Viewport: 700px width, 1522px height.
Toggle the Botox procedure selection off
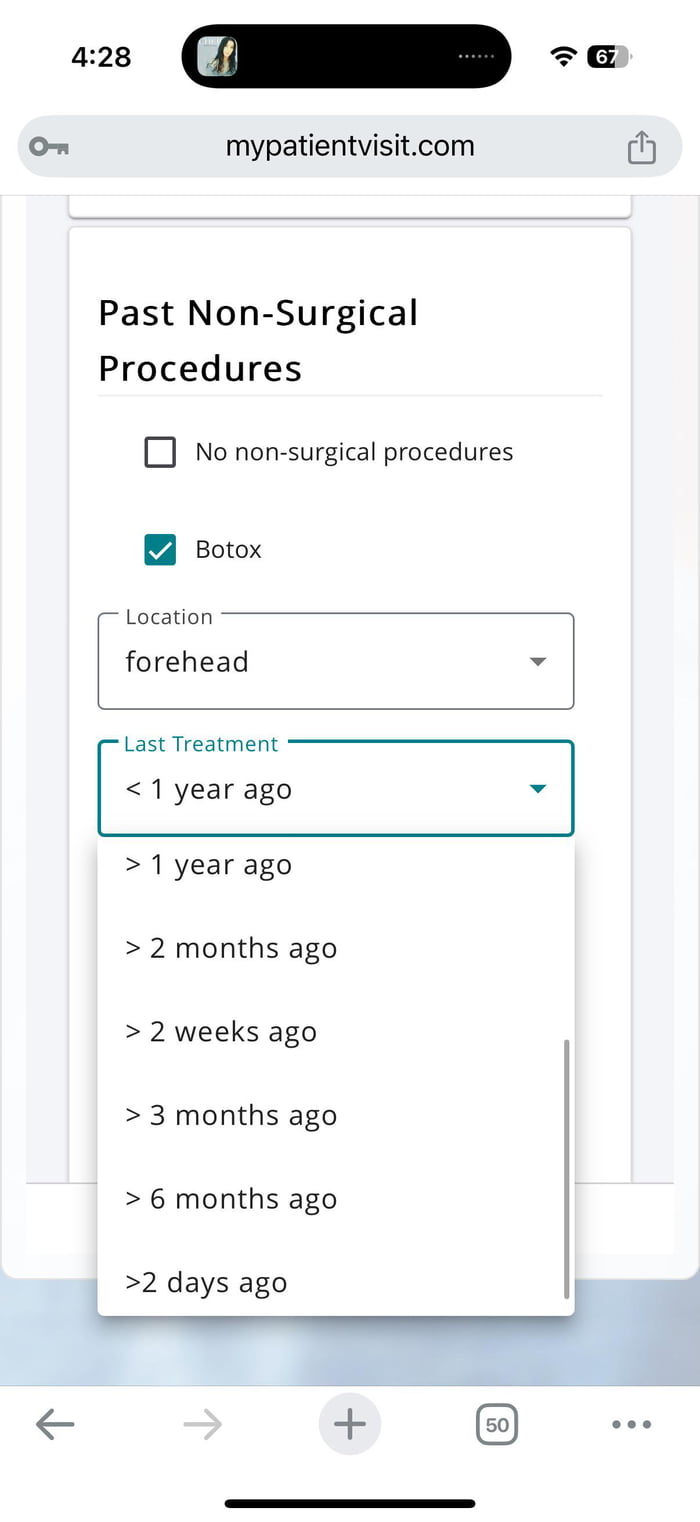(159, 549)
